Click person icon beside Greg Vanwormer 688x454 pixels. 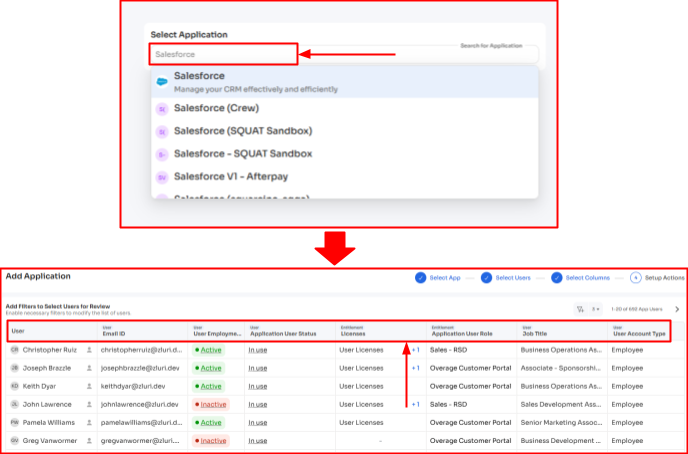[x=89, y=441]
